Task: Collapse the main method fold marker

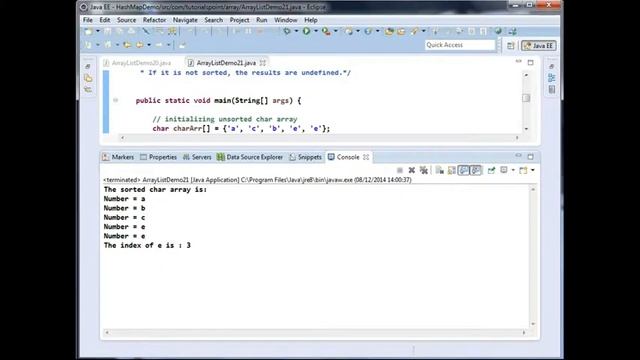Action: (x=116, y=100)
